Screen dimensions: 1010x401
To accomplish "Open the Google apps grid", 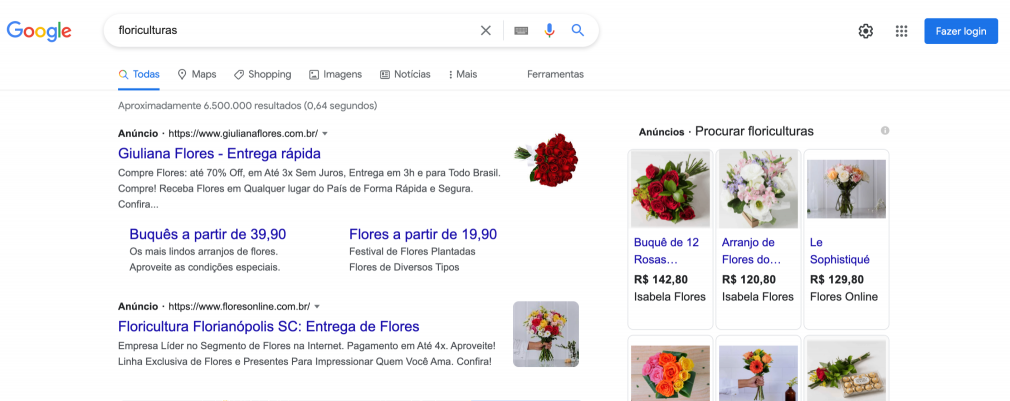I will tap(901, 31).
